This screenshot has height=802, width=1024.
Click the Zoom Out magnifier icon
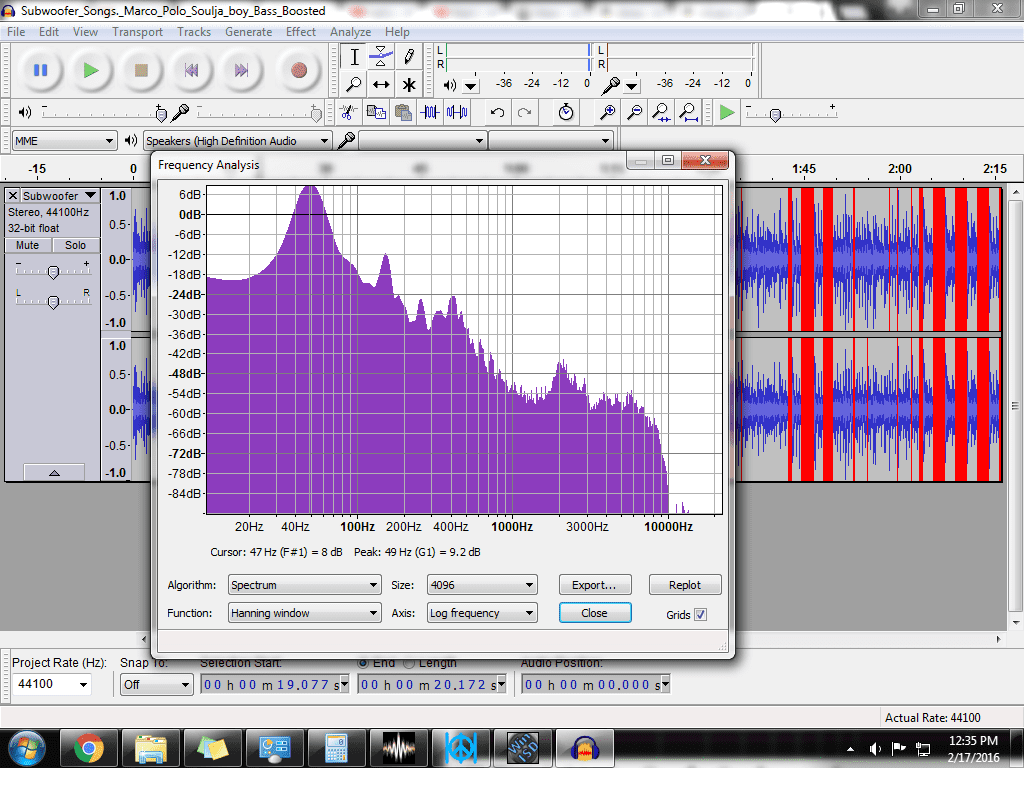634,112
